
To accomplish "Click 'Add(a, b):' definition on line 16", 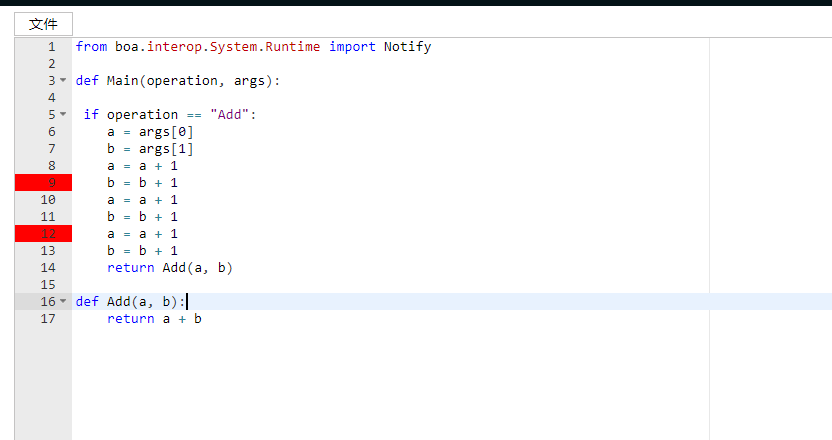I will [146, 302].
